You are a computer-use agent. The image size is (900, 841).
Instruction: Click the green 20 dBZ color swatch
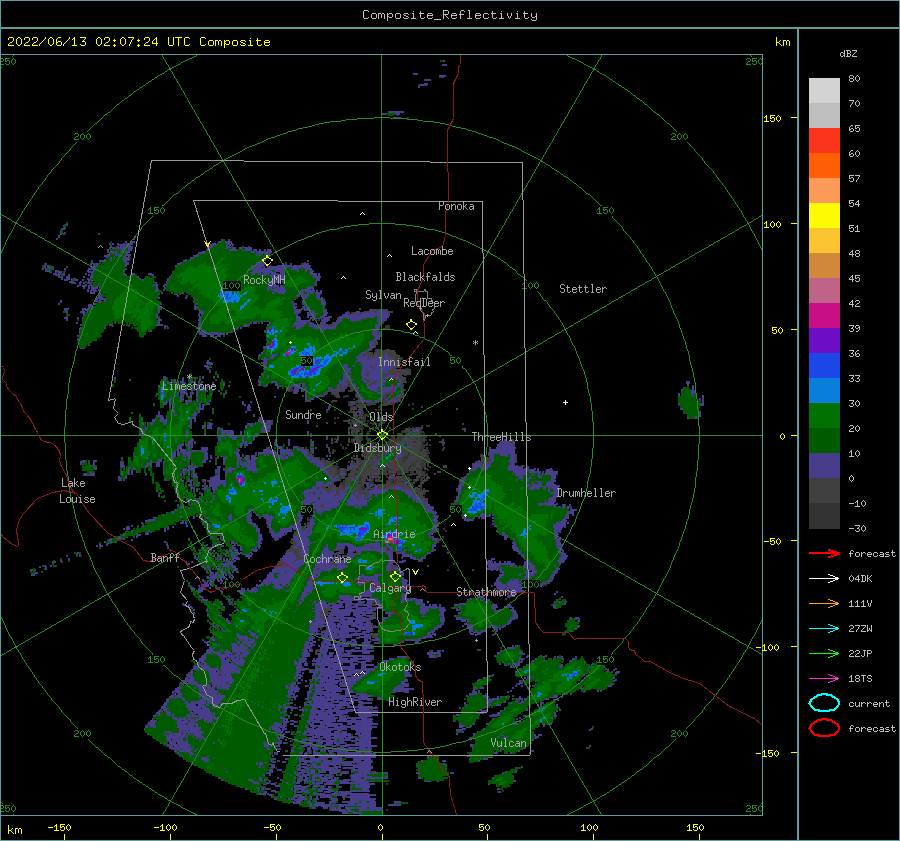(x=824, y=415)
